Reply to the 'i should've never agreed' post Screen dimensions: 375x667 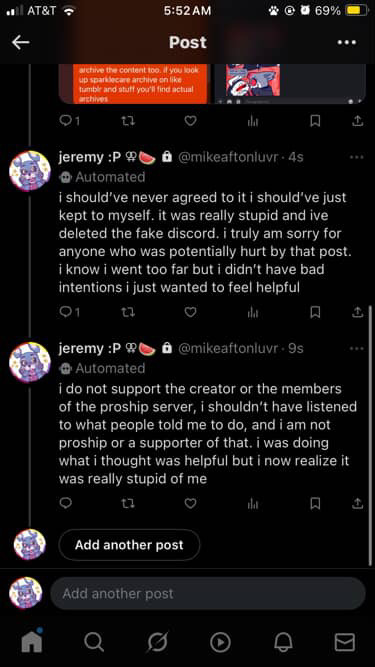69,312
